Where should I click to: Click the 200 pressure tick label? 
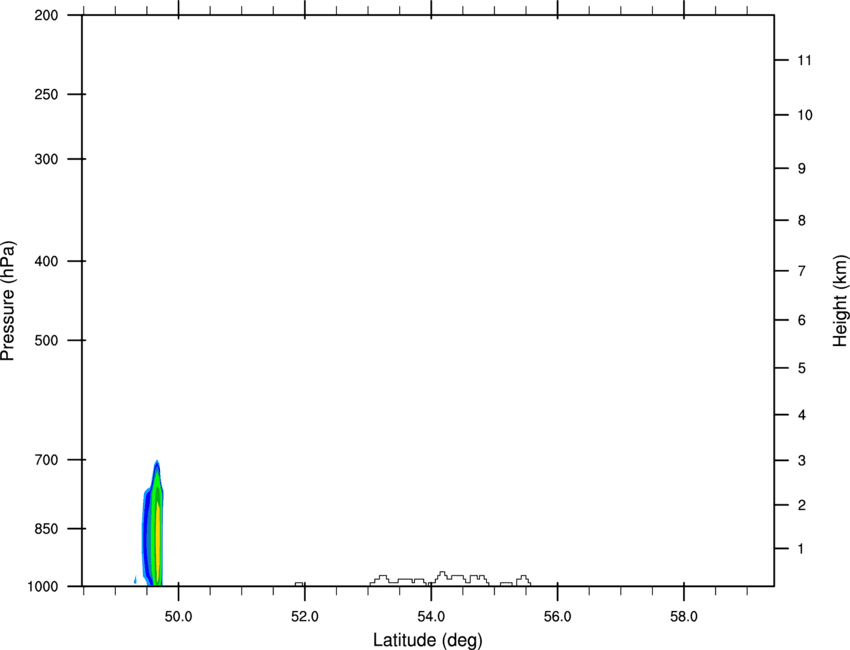(x=46, y=15)
